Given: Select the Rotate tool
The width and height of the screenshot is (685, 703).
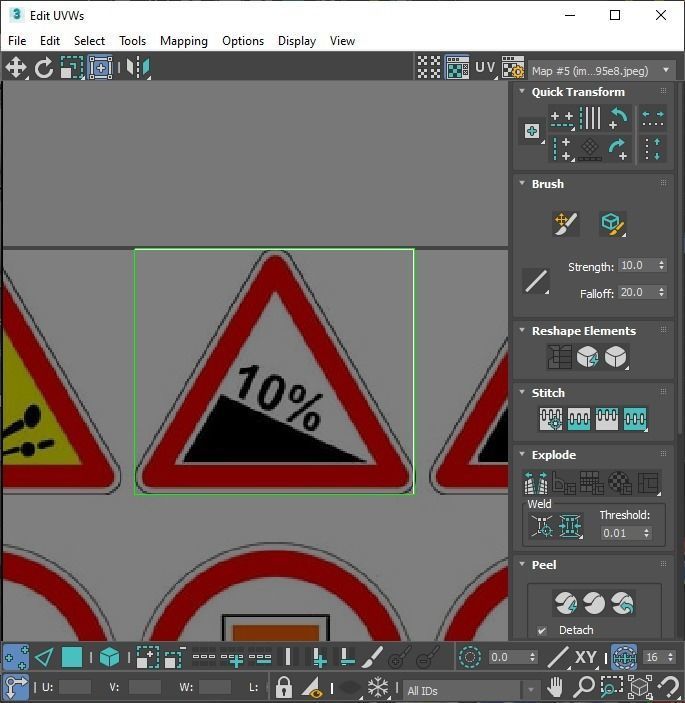Looking at the screenshot, I should (44, 68).
